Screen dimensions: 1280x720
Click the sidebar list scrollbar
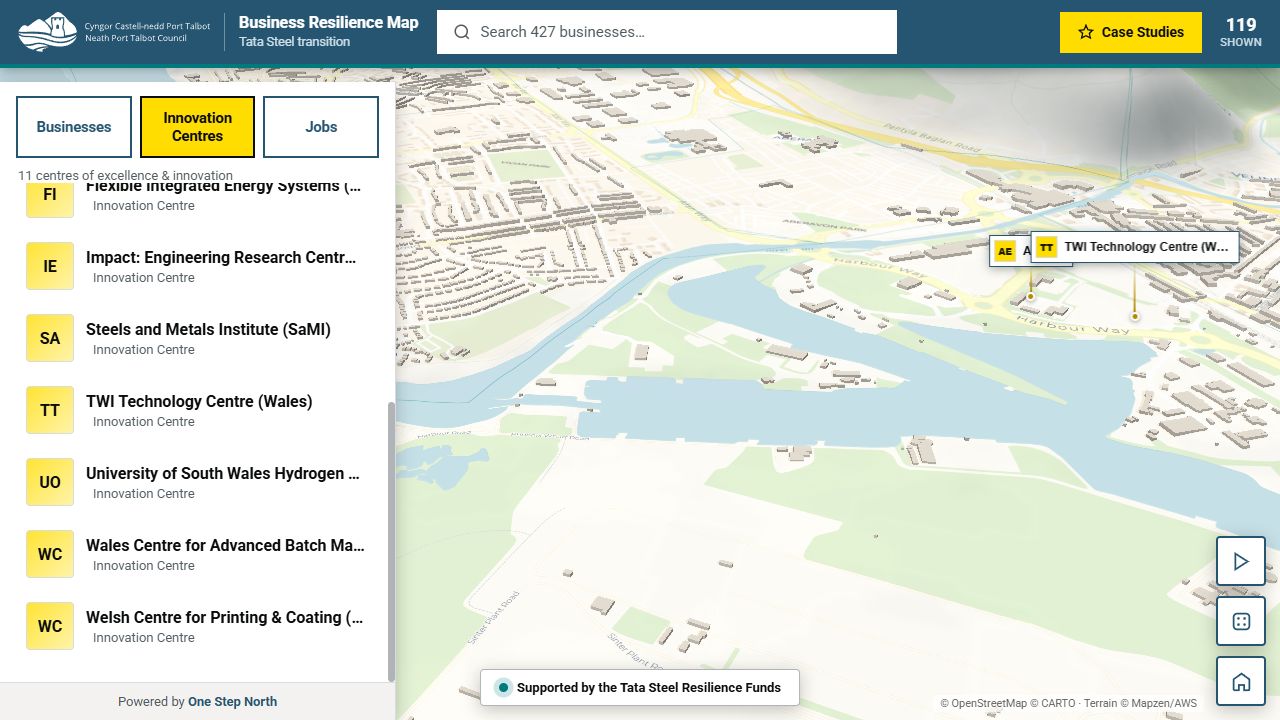(x=391, y=540)
